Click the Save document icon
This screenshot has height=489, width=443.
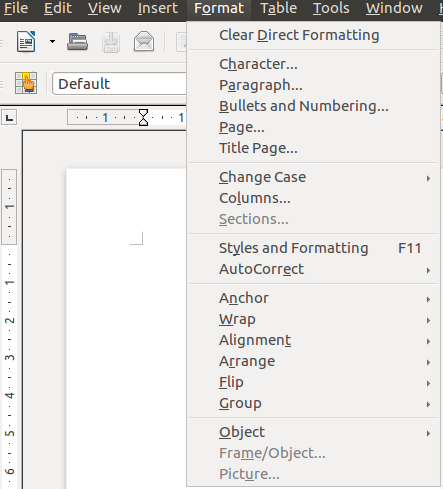pyautogui.click(x=111, y=42)
